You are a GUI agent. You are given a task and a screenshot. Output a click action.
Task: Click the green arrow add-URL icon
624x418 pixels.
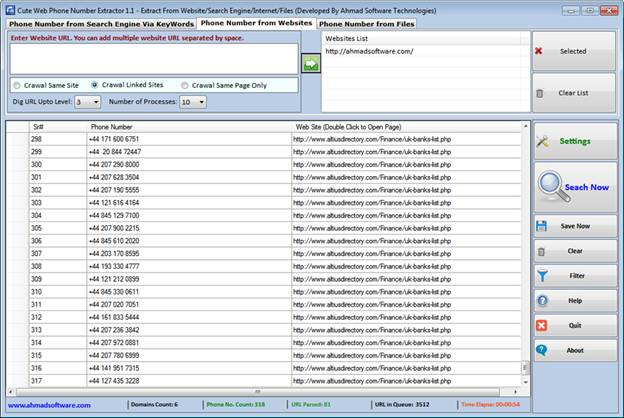click(x=310, y=64)
